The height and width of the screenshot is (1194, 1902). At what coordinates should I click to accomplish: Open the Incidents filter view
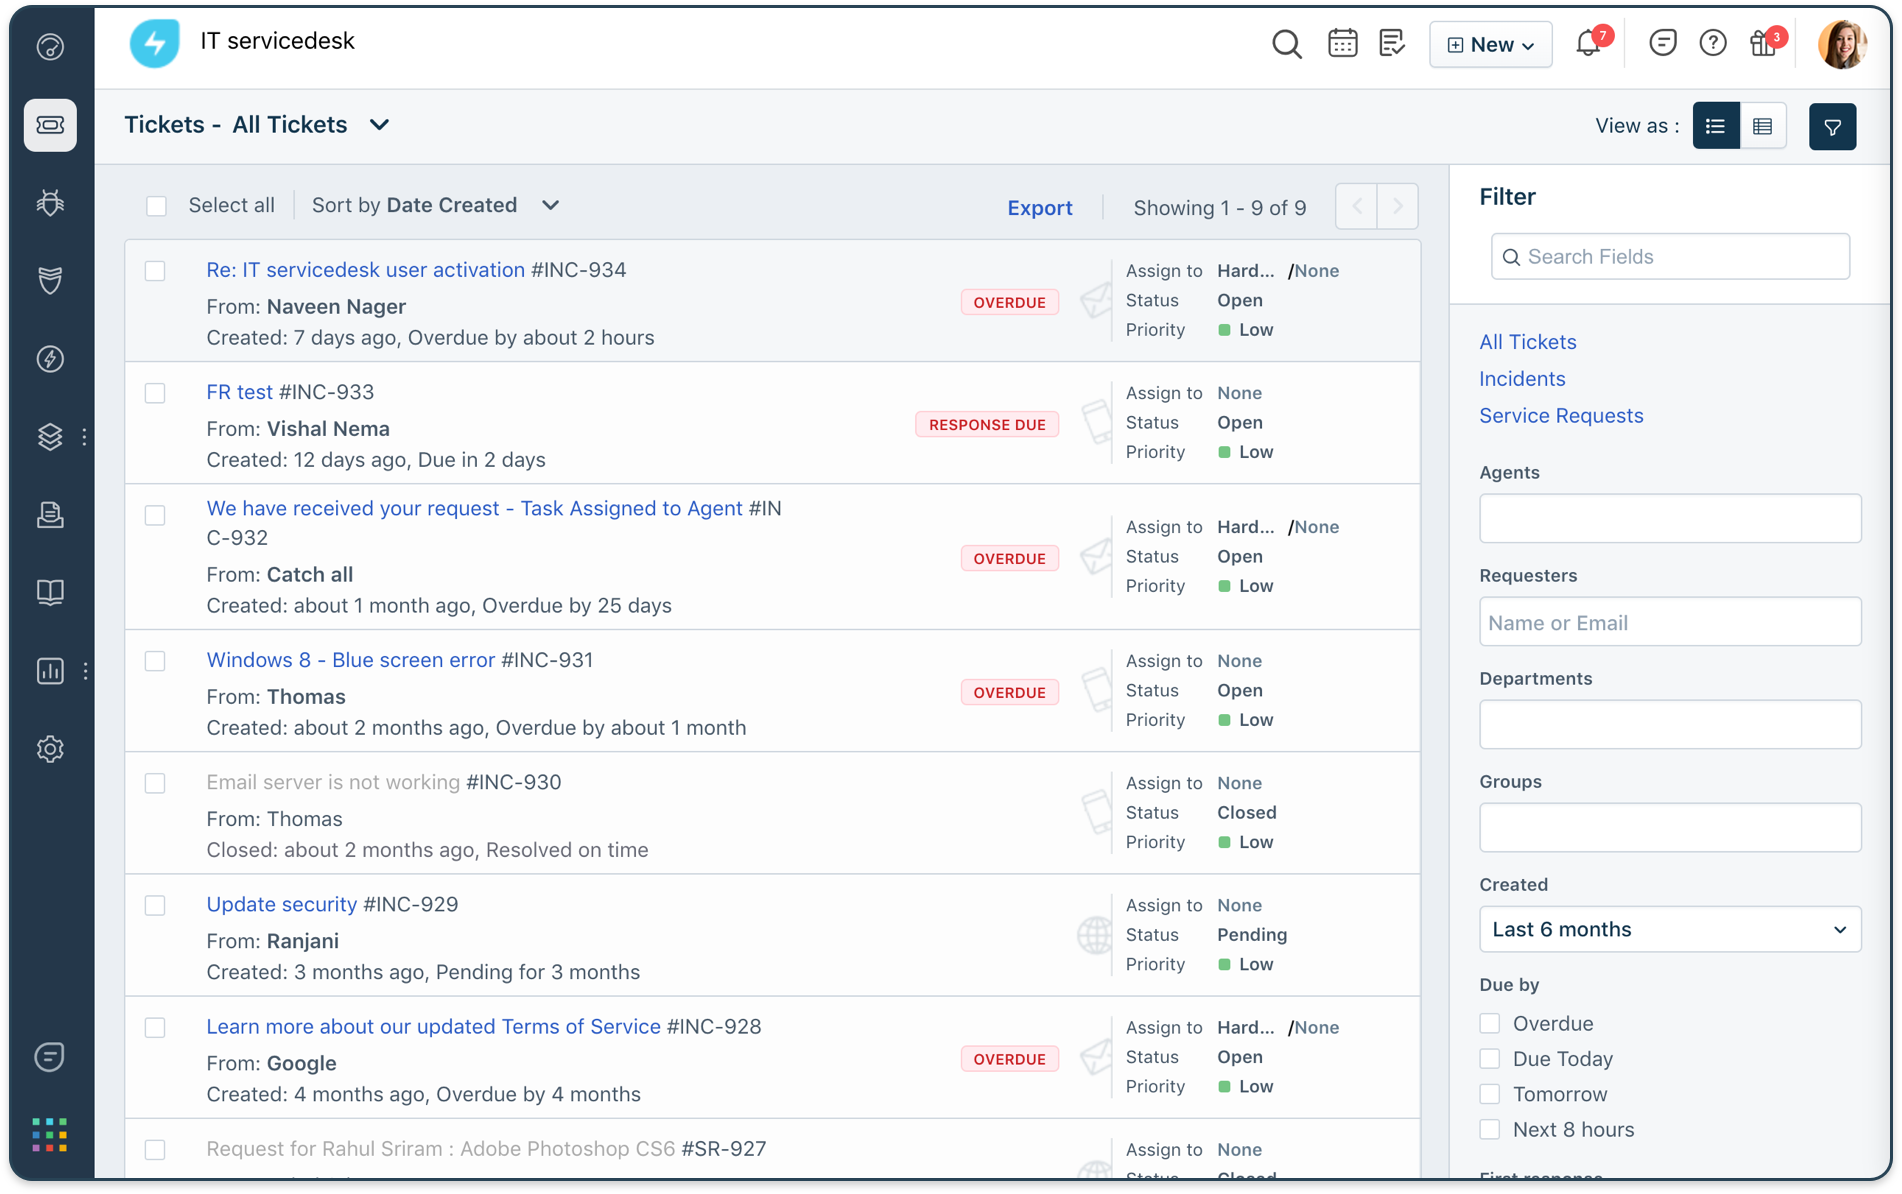[x=1522, y=378]
